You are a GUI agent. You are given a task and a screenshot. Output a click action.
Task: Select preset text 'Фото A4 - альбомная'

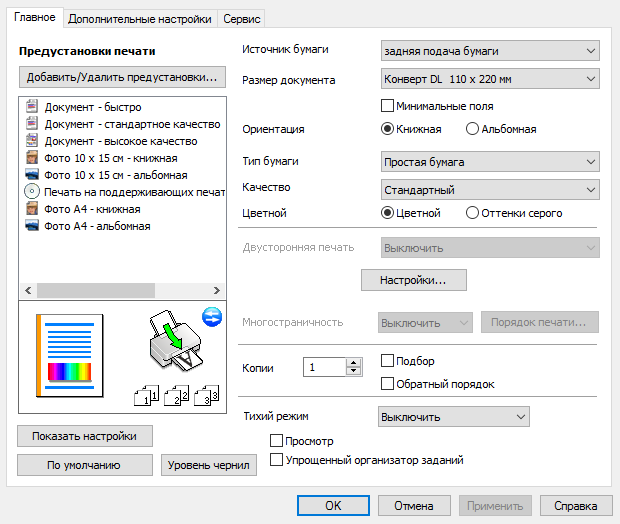[x=97, y=226]
